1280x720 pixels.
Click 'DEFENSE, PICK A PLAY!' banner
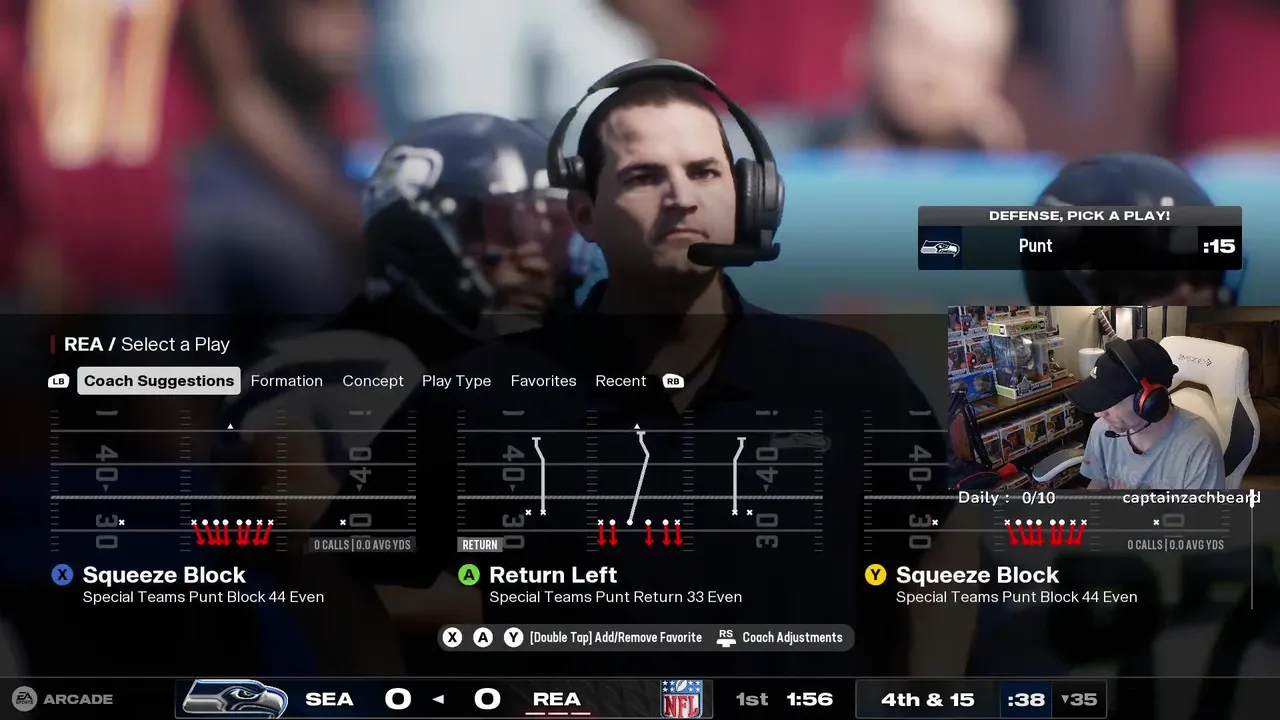(x=1079, y=216)
